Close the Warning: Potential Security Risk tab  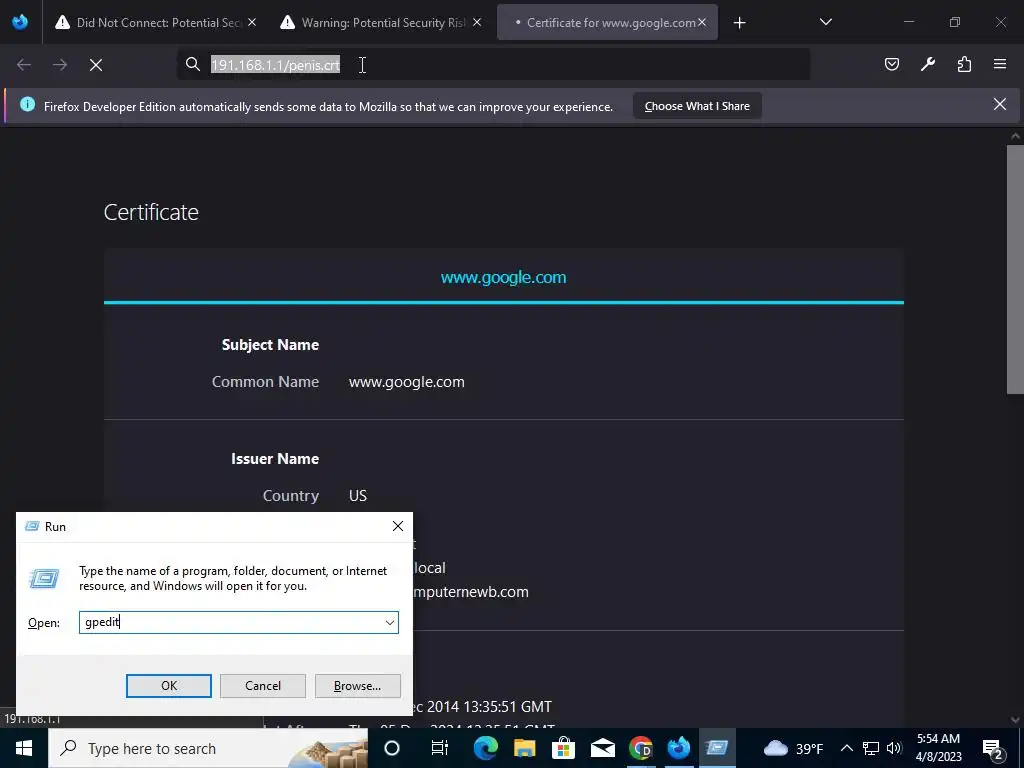(x=477, y=22)
